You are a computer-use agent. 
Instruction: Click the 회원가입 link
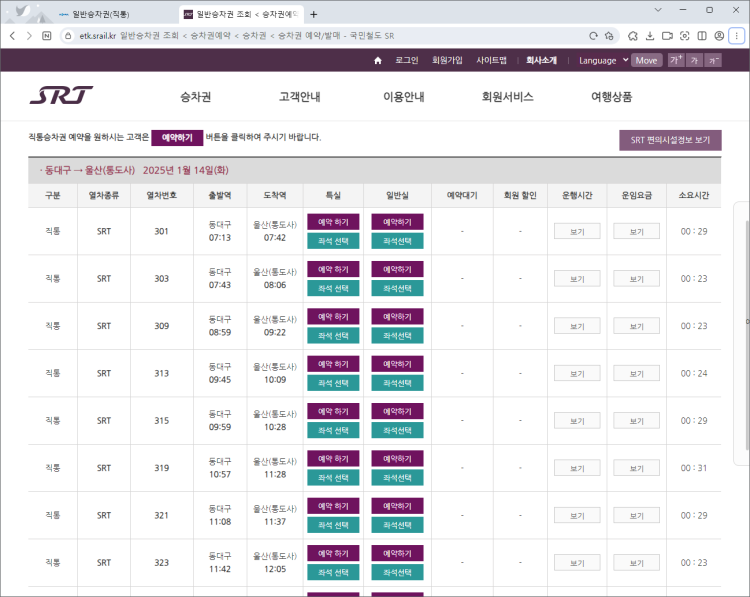click(x=447, y=60)
